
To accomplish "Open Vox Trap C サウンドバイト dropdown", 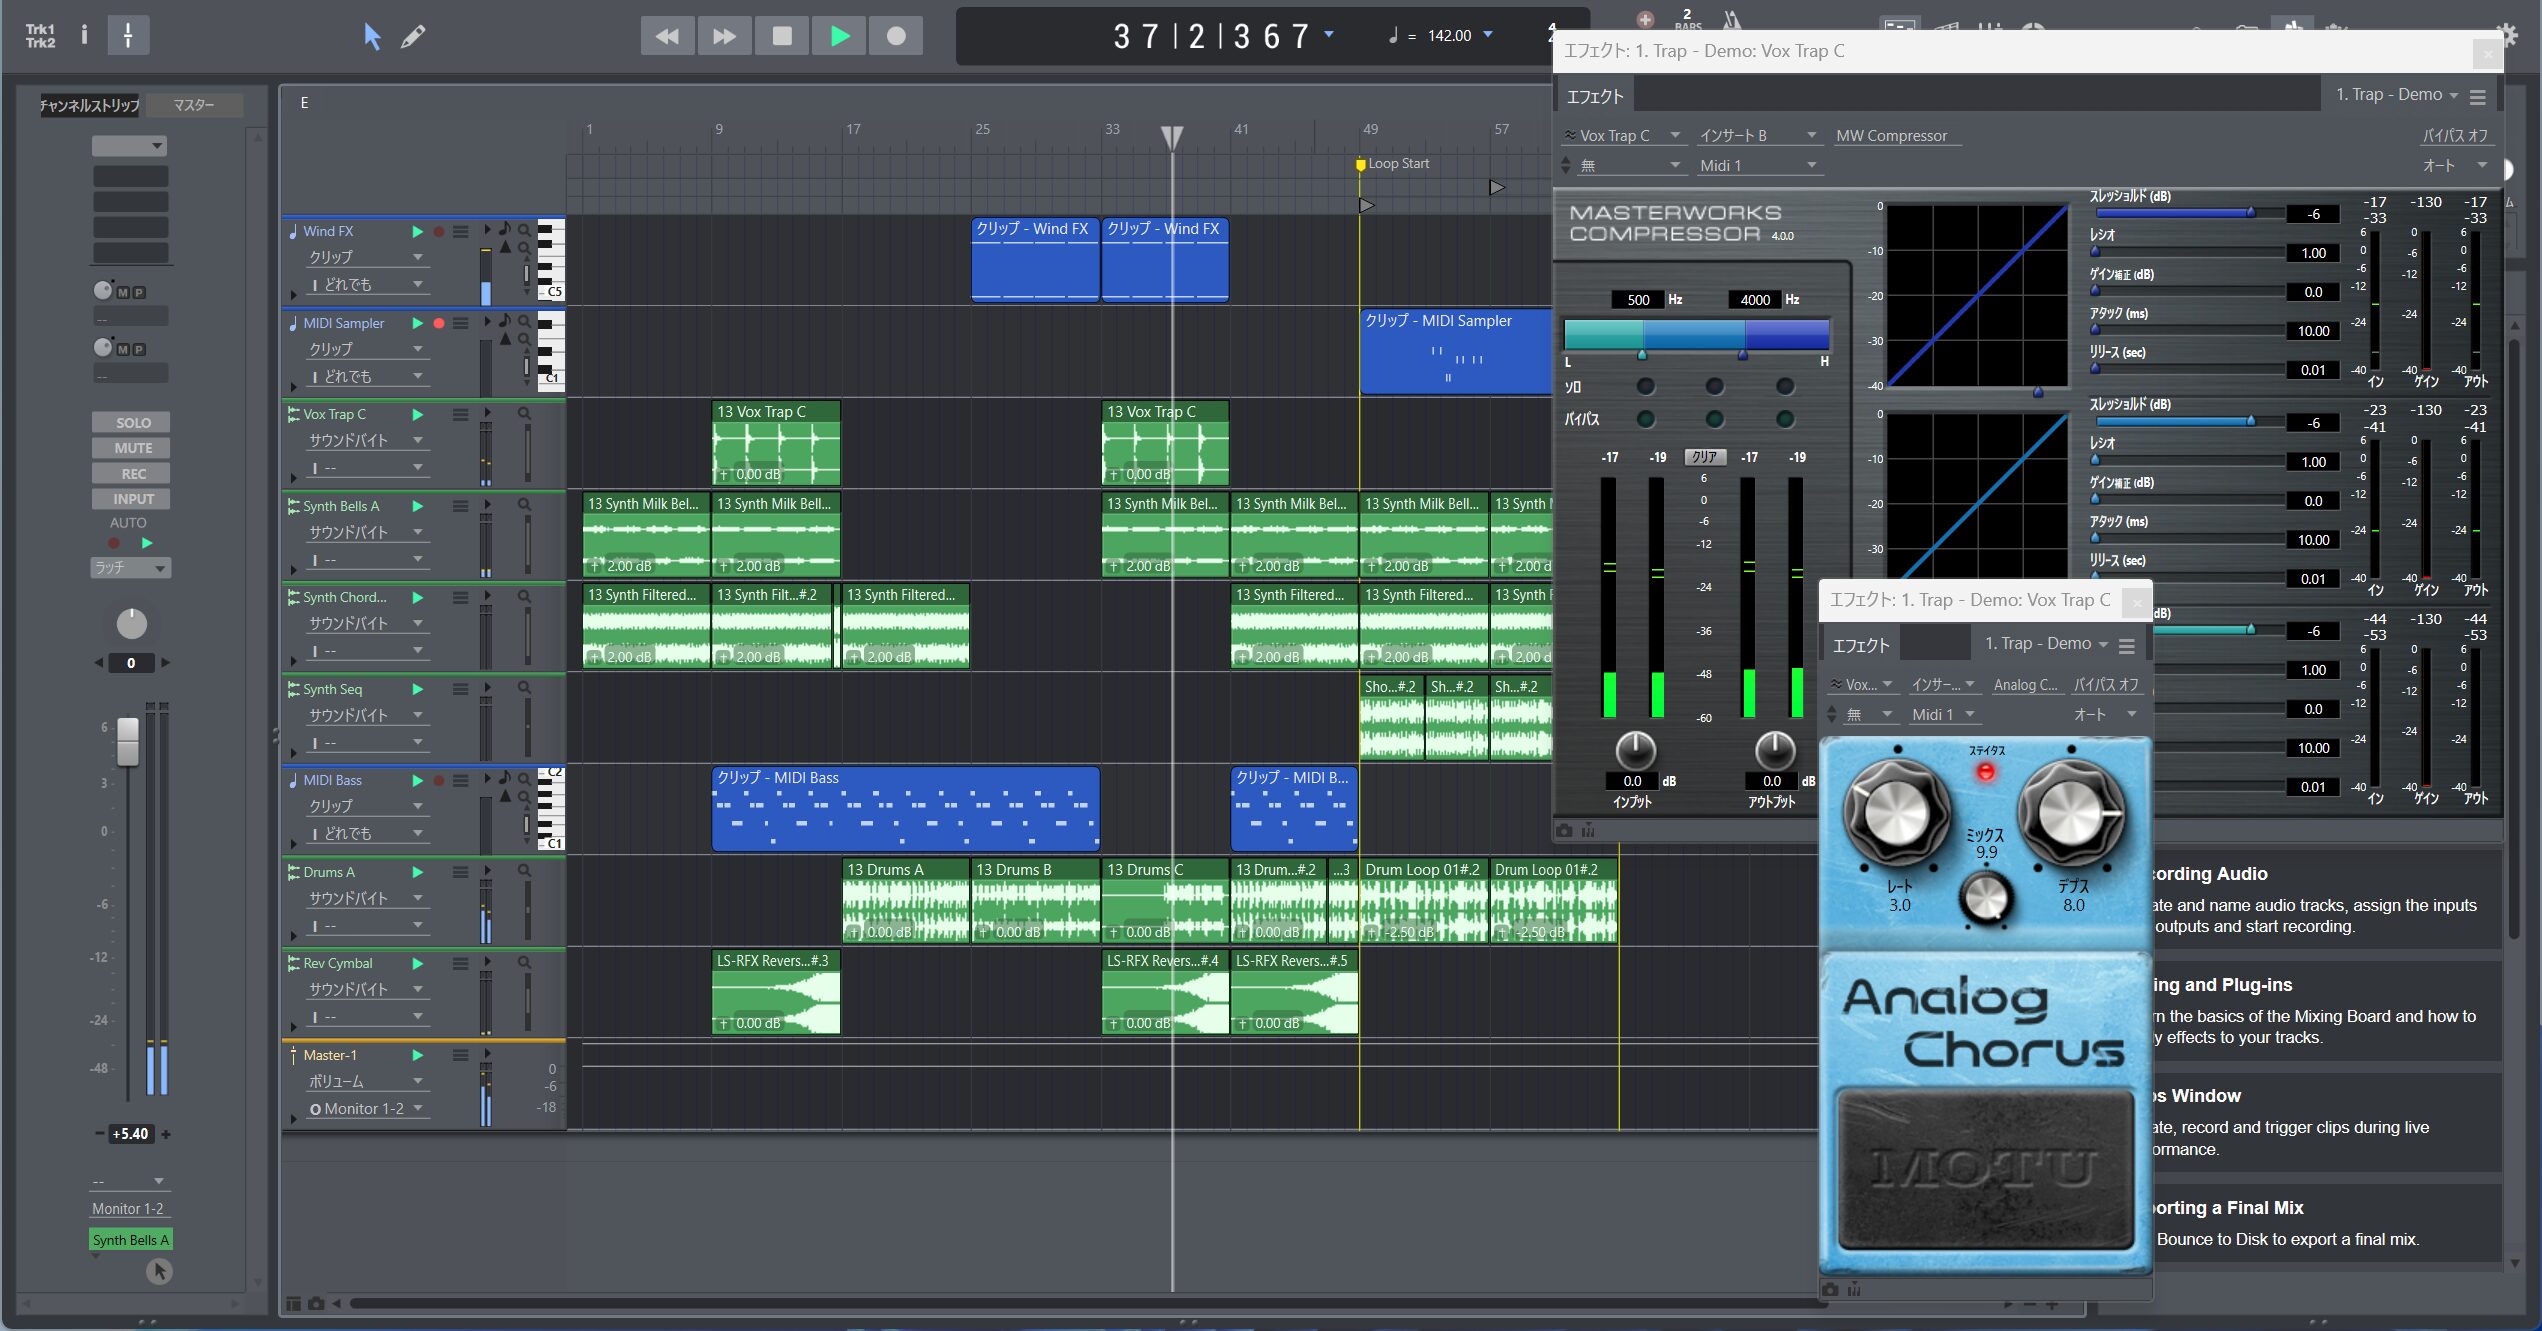I will click(x=367, y=440).
